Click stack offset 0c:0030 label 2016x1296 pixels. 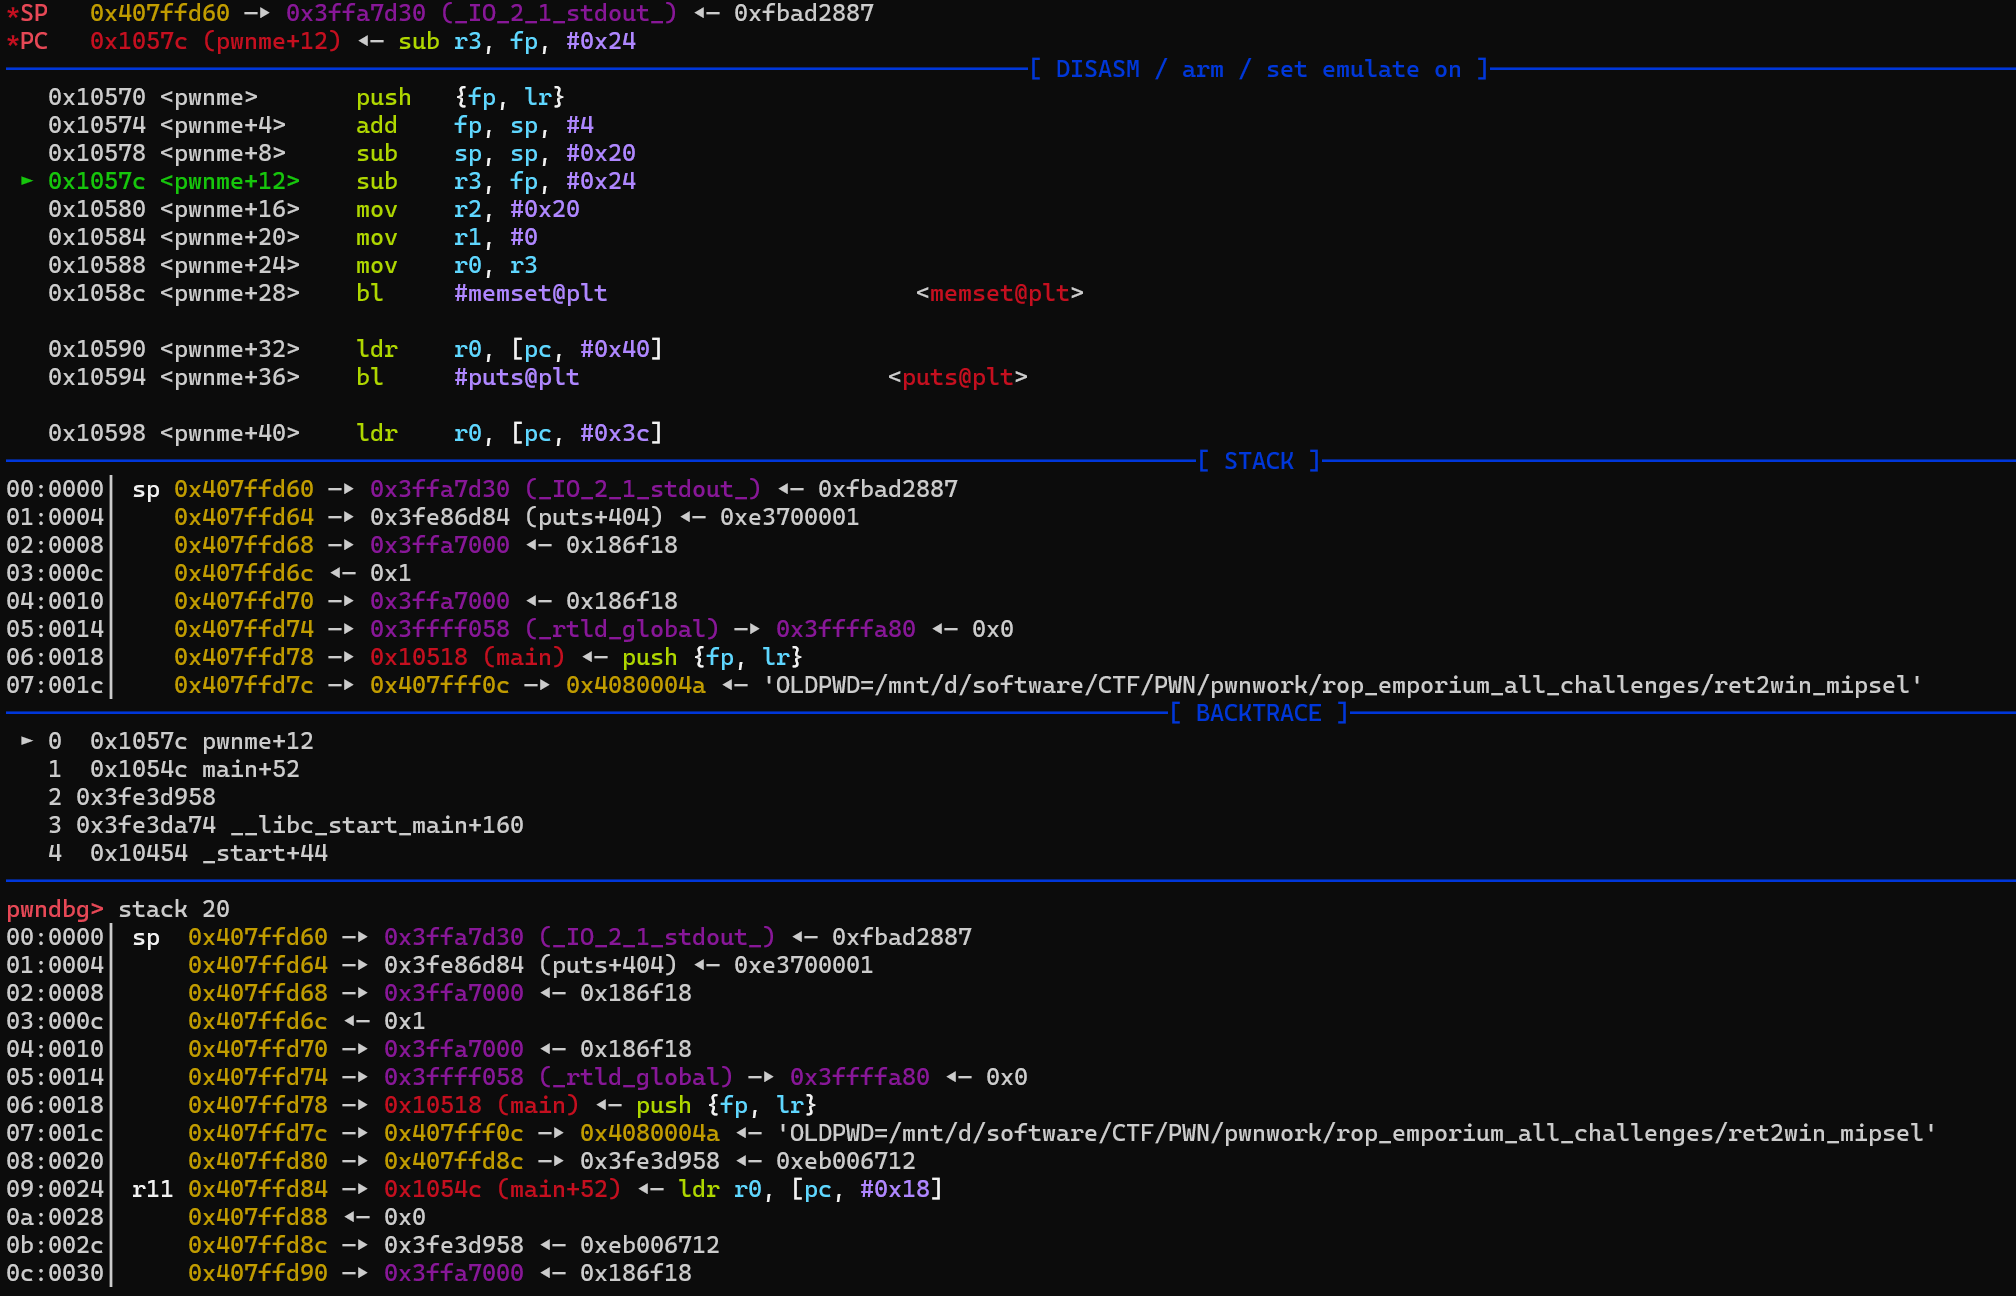[55, 1273]
